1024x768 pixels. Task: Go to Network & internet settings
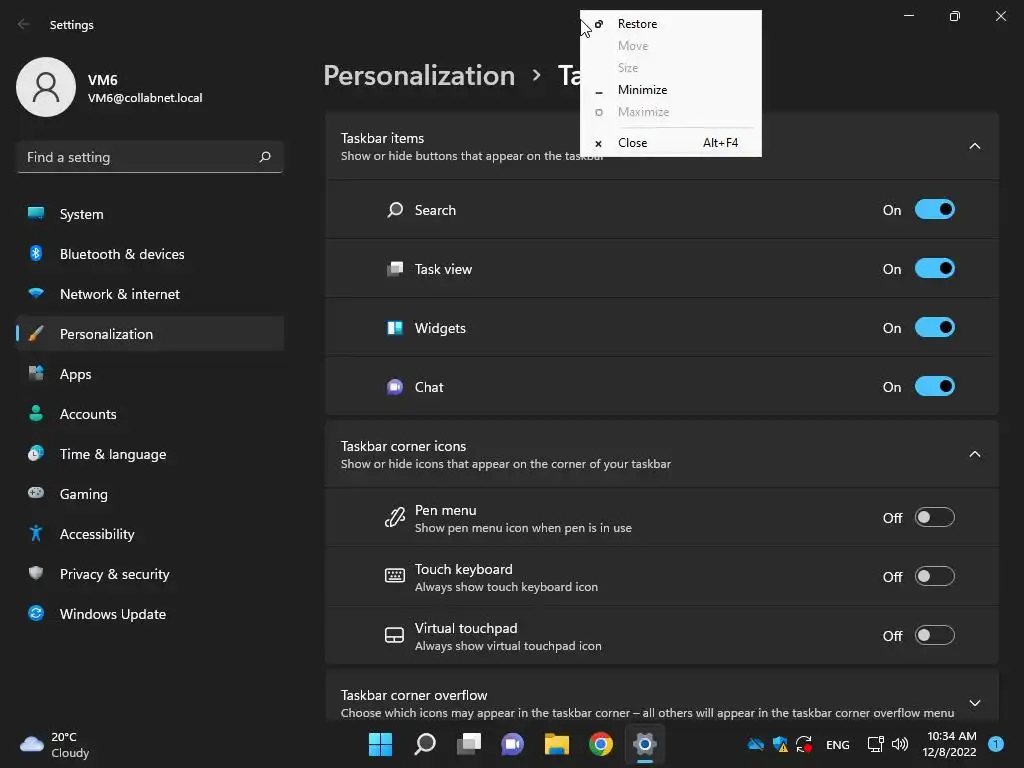[150, 294]
